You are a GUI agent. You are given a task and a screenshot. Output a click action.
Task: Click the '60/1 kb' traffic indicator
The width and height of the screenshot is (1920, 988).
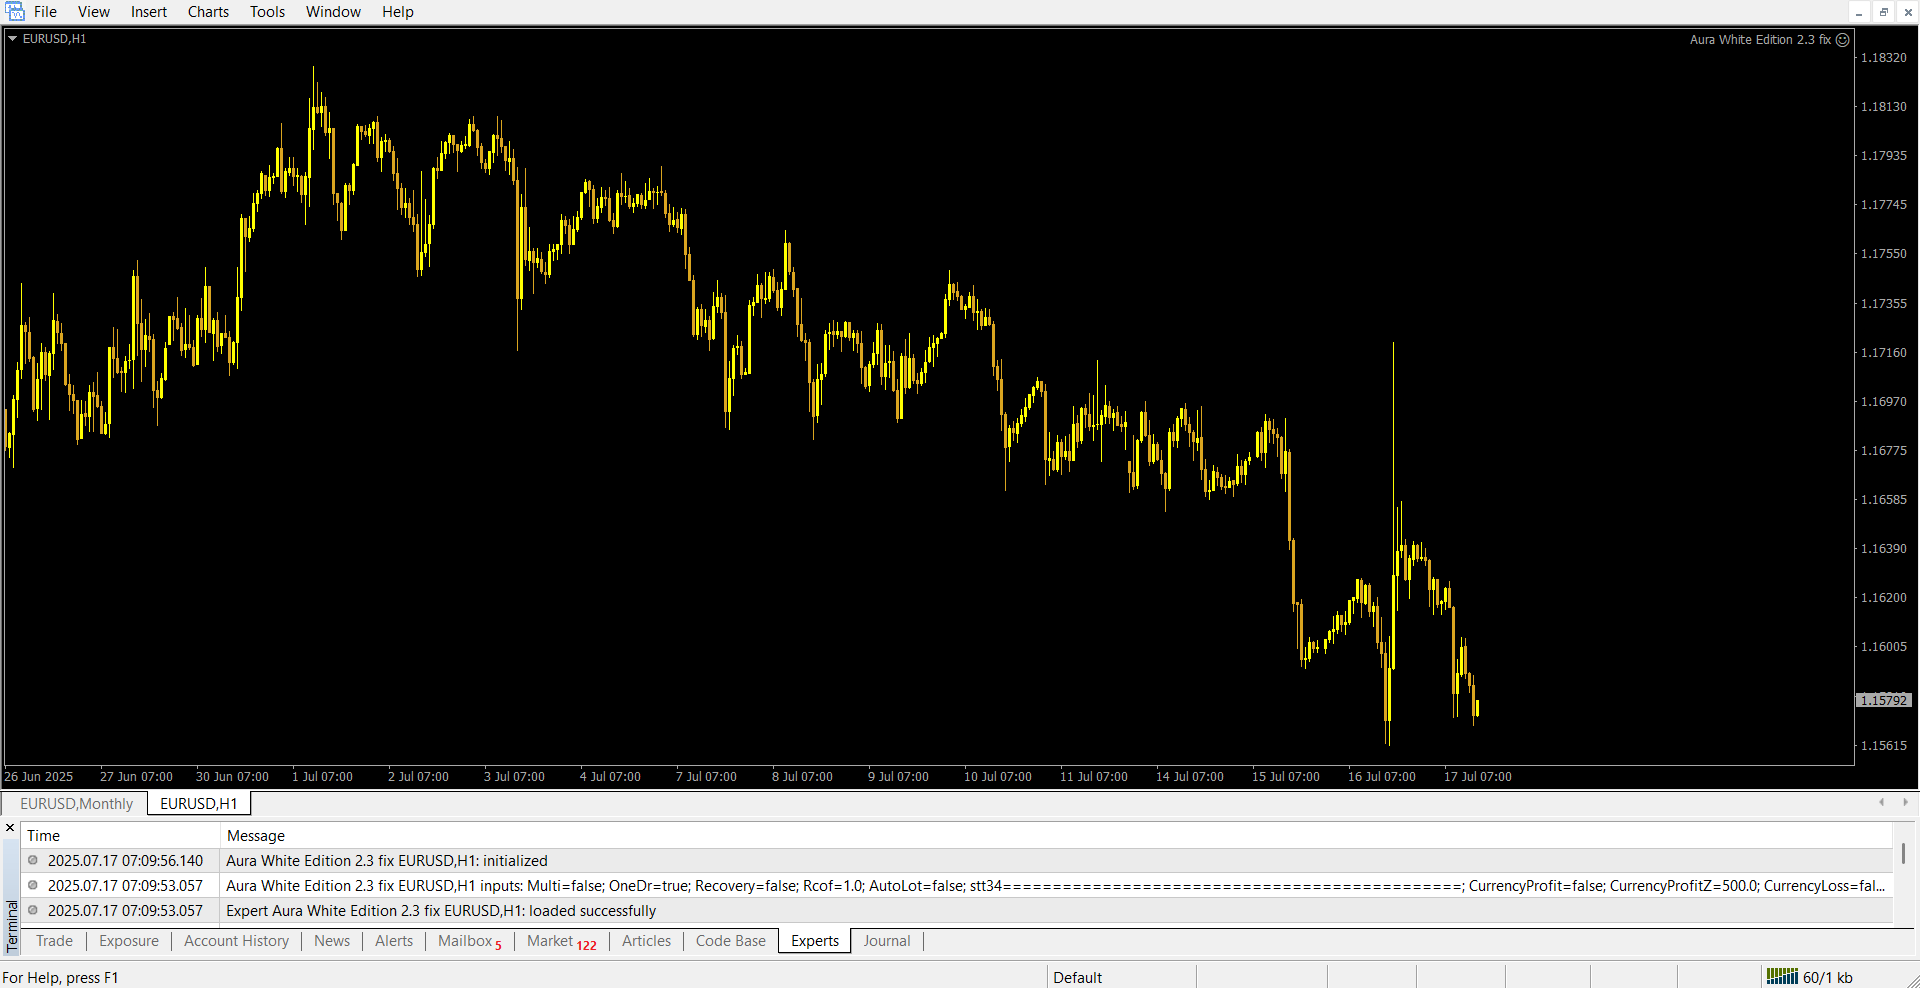[x=1828, y=977]
